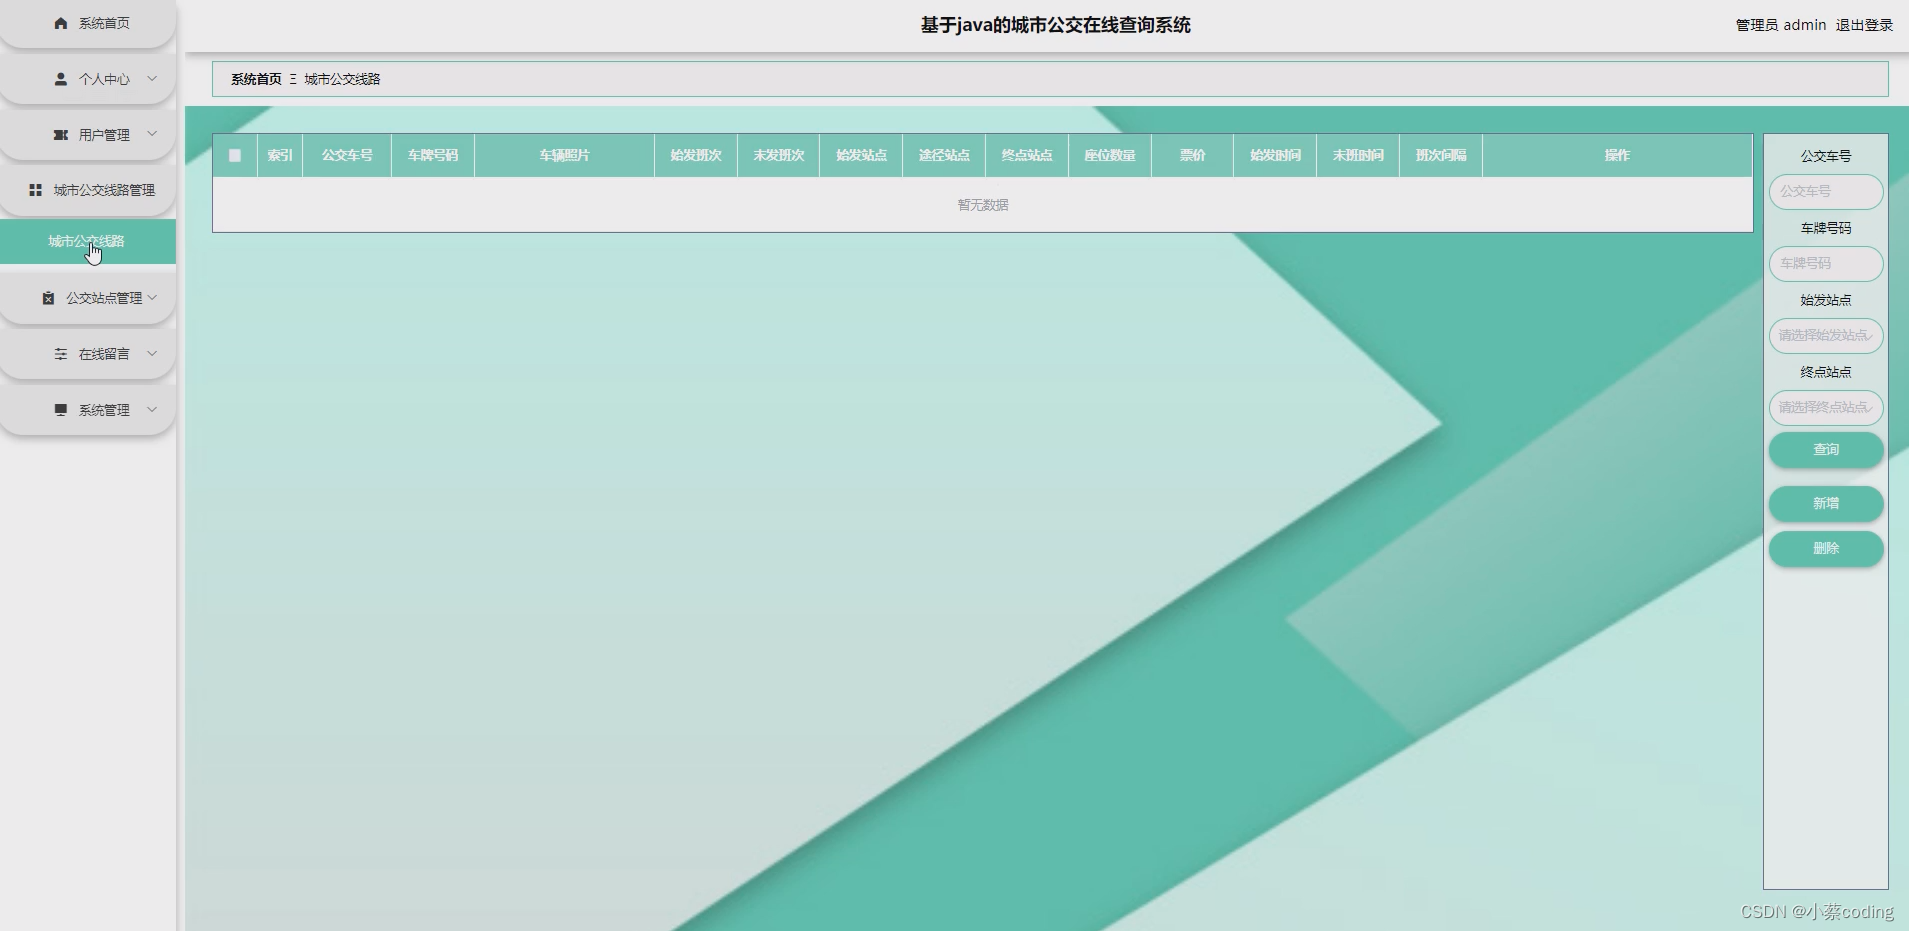1909x931 pixels.
Task: Open the 始发站点 dropdown selector
Action: [1826, 336]
